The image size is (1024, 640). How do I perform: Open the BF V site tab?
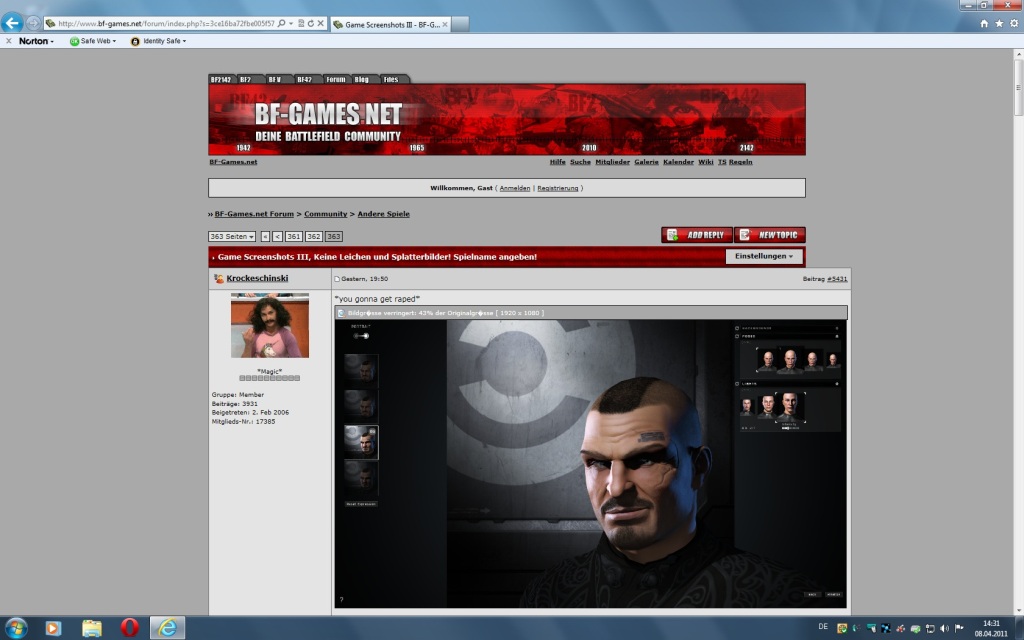pos(274,79)
